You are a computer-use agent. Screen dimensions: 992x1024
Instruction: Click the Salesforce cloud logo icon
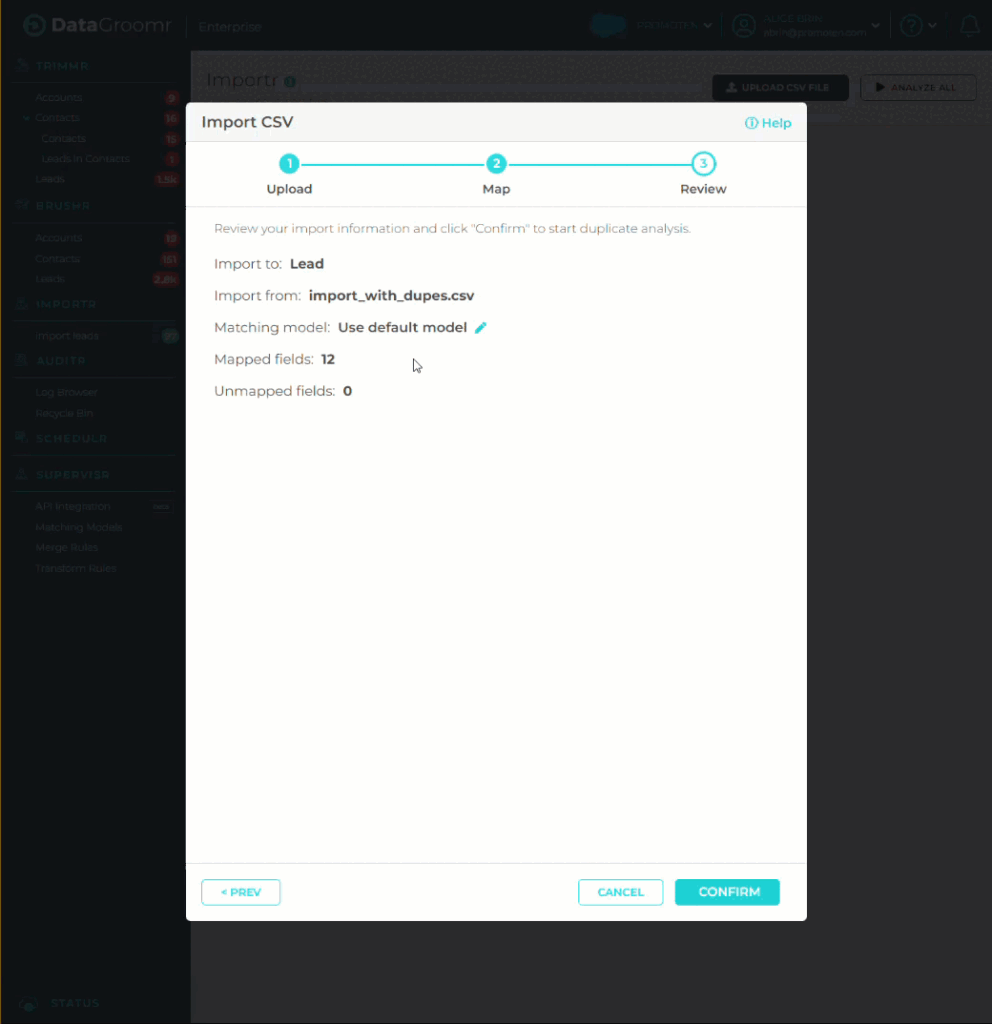click(607, 26)
